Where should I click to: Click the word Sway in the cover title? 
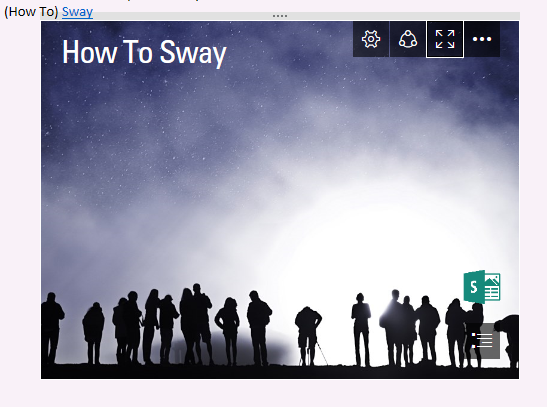(193, 53)
